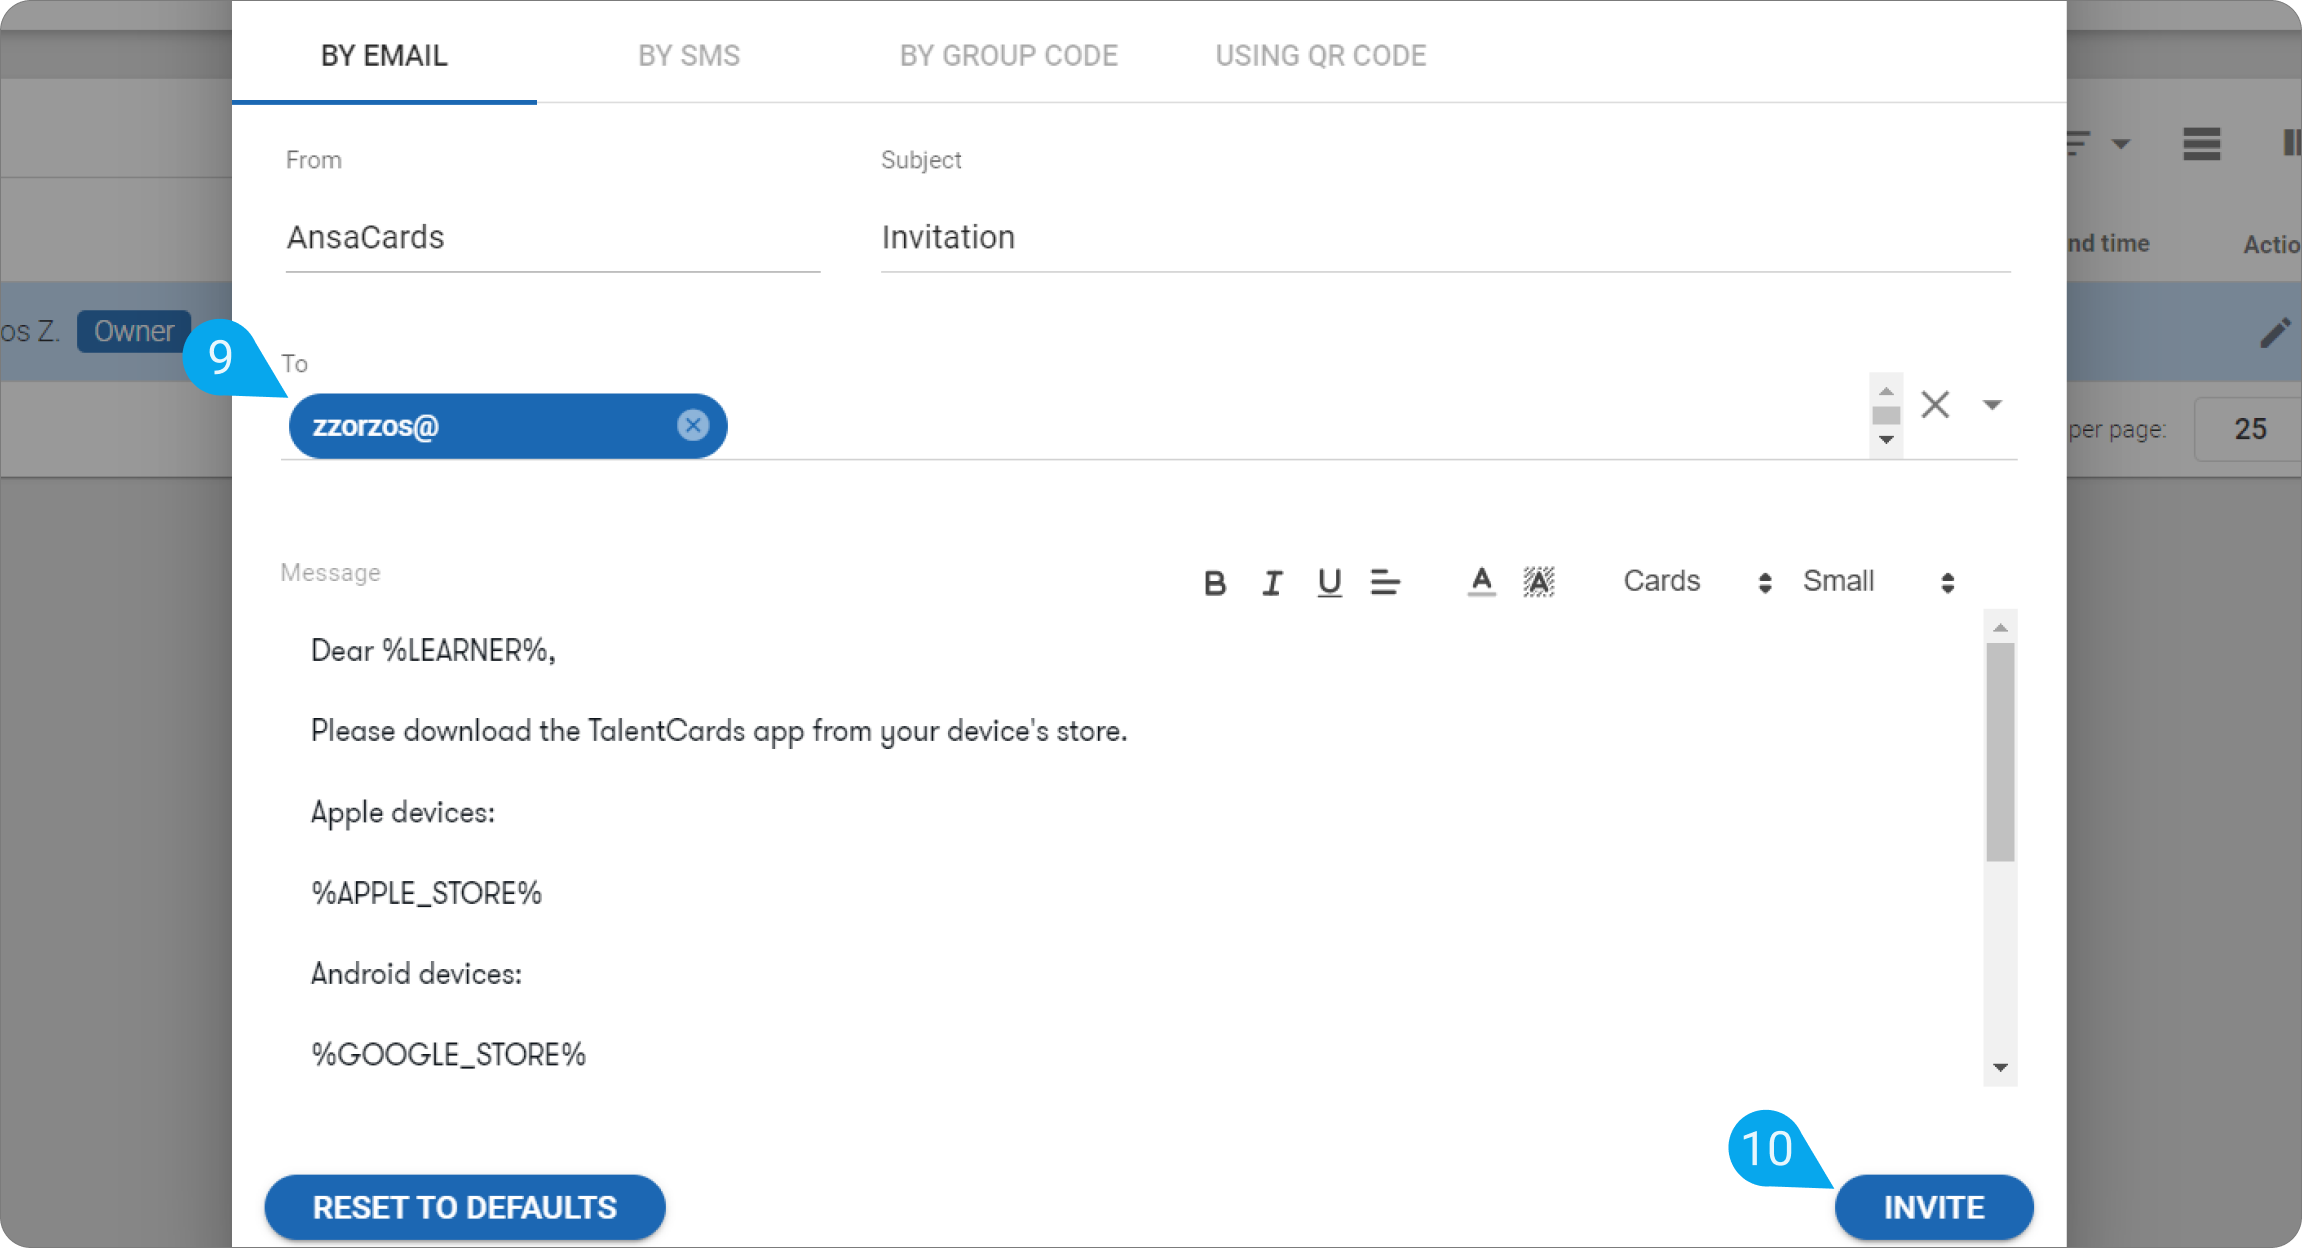Select the USING QR CODE tab
The height and width of the screenshot is (1248, 2302).
coord(1321,55)
